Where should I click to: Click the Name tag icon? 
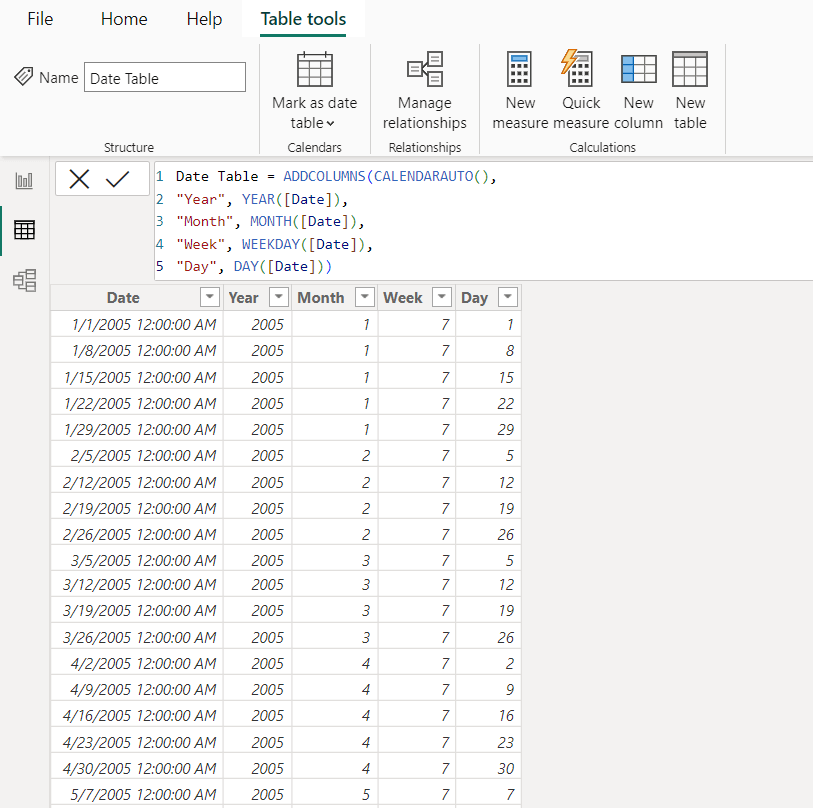click(x=23, y=77)
